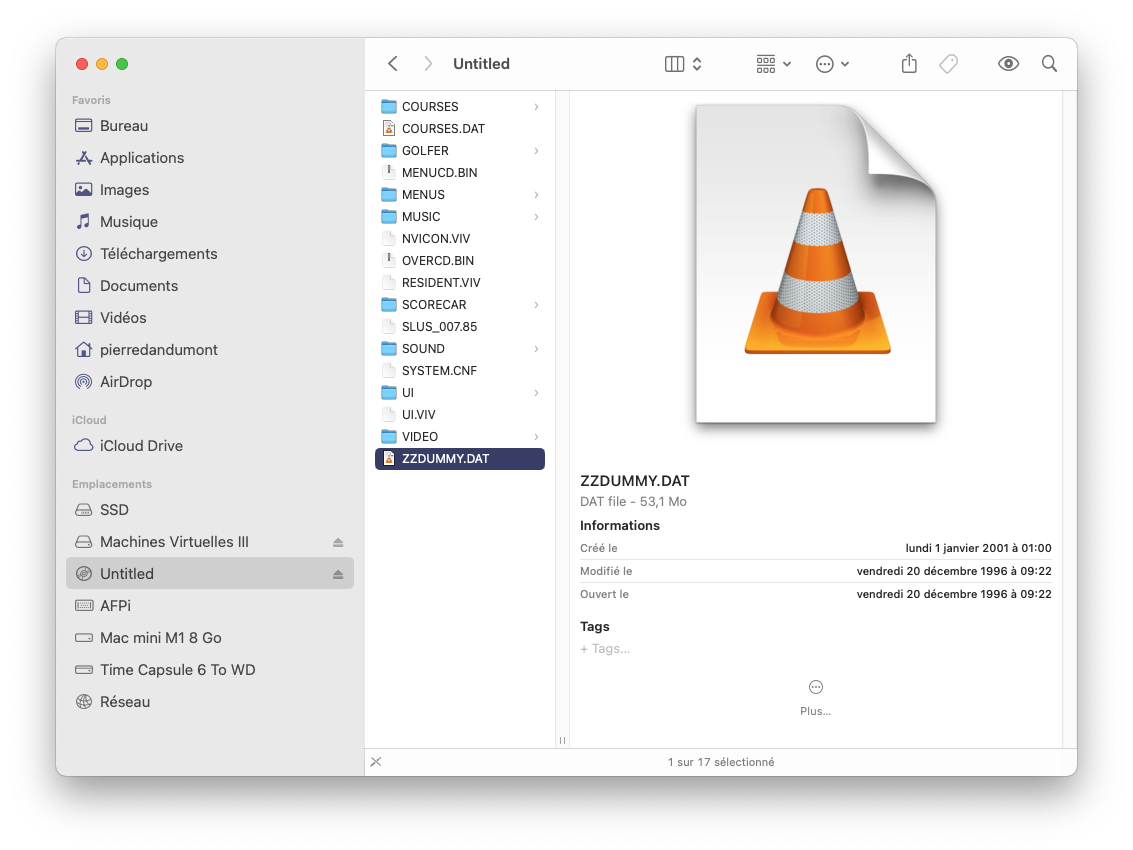The height and width of the screenshot is (850, 1133).
Task: Expand the MENUS folder chevron
Action: pos(536,195)
